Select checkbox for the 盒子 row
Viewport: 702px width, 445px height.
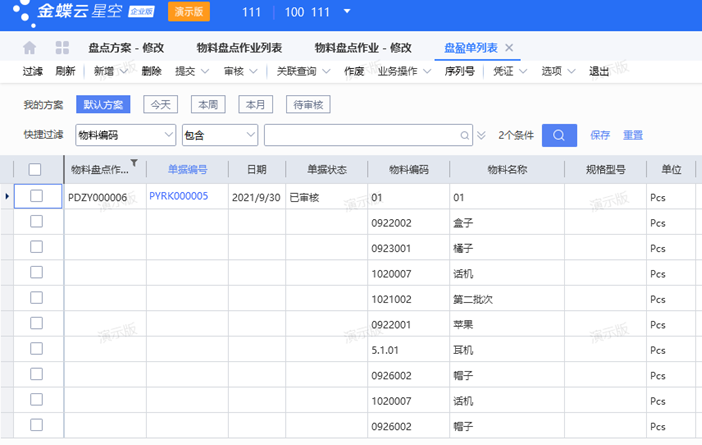[36, 222]
